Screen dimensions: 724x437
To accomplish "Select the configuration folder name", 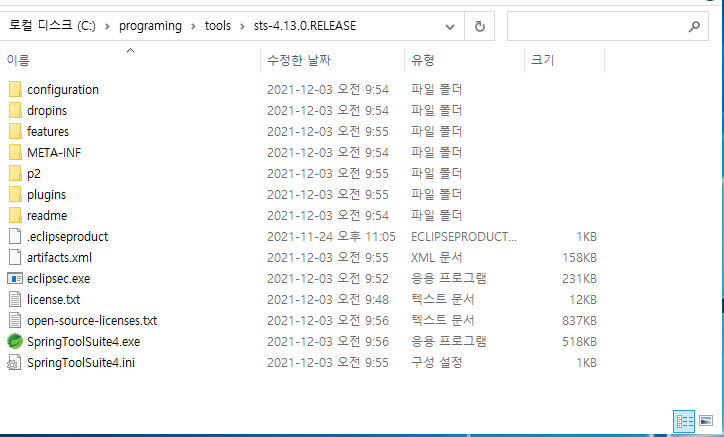I will pyautogui.click(x=63, y=90).
